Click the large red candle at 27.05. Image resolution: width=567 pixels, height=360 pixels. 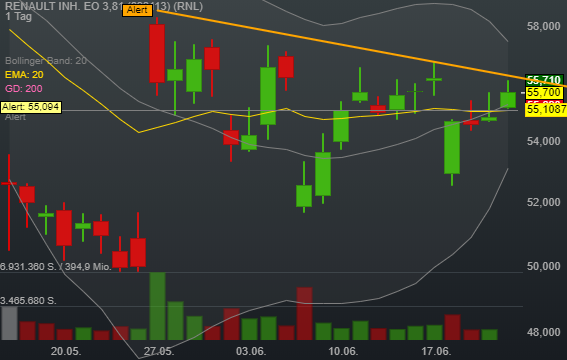[157, 53]
